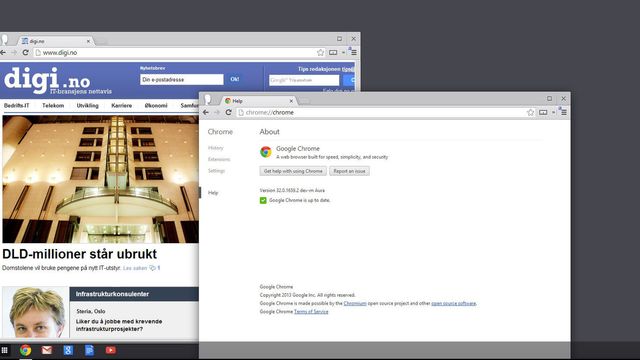The width and height of the screenshot is (640, 360).
Task: Open the Terms of Service link
Action: [311, 311]
